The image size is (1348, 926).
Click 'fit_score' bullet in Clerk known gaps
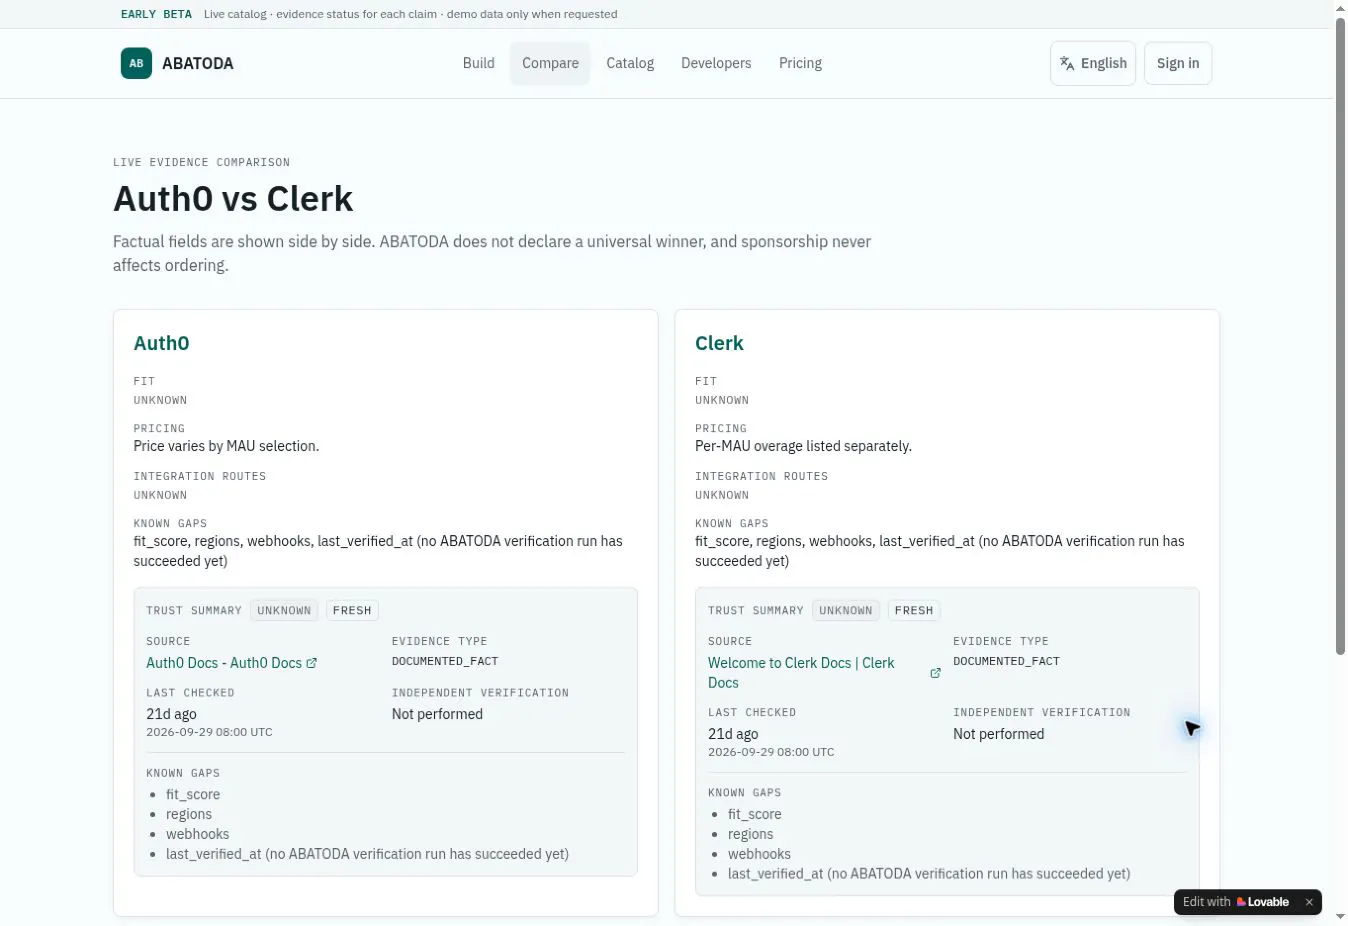[x=755, y=814]
